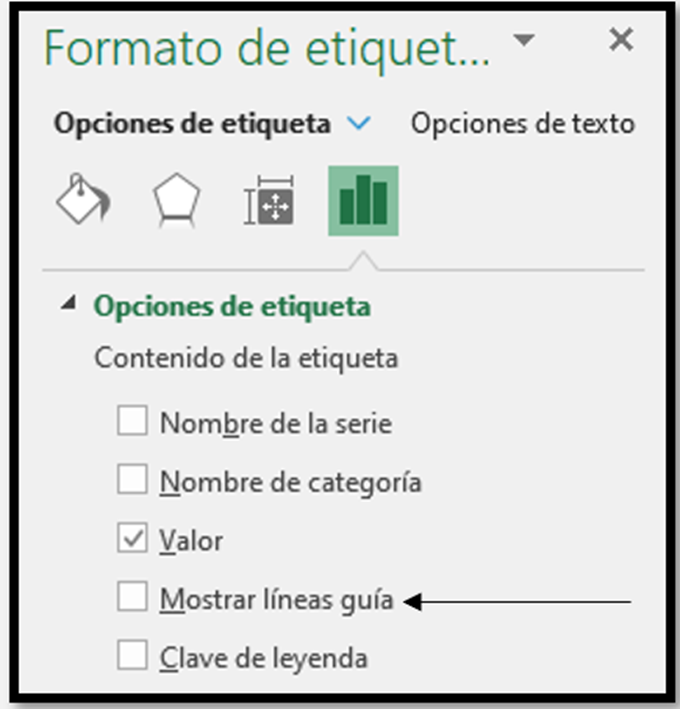The height and width of the screenshot is (709, 680).
Task: Select the bold Opciones de etiqueta tab
Action: [193, 124]
